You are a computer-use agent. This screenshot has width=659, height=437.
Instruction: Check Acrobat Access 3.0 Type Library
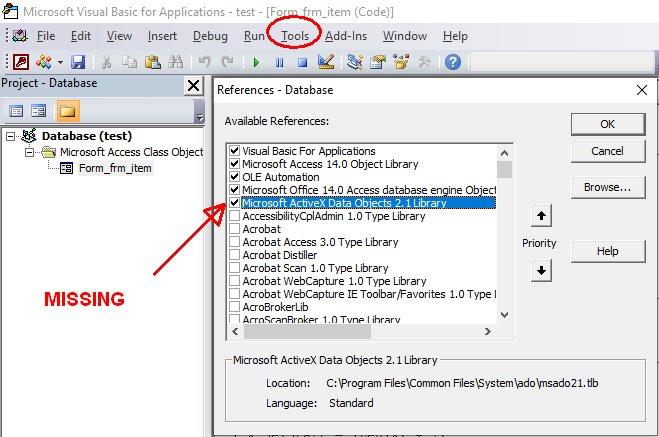click(235, 242)
